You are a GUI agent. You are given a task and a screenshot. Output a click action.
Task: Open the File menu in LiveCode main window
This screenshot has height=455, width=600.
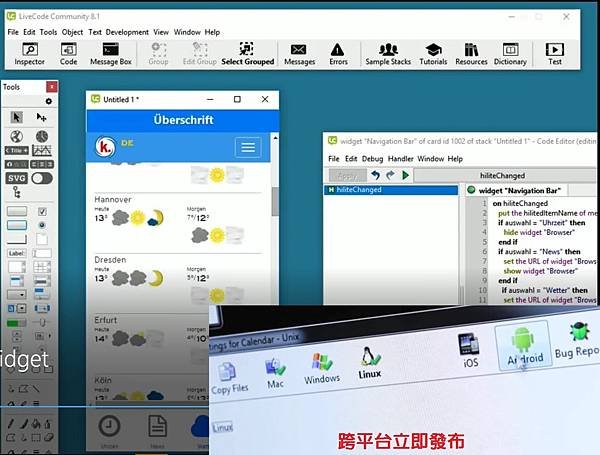[x=13, y=32]
